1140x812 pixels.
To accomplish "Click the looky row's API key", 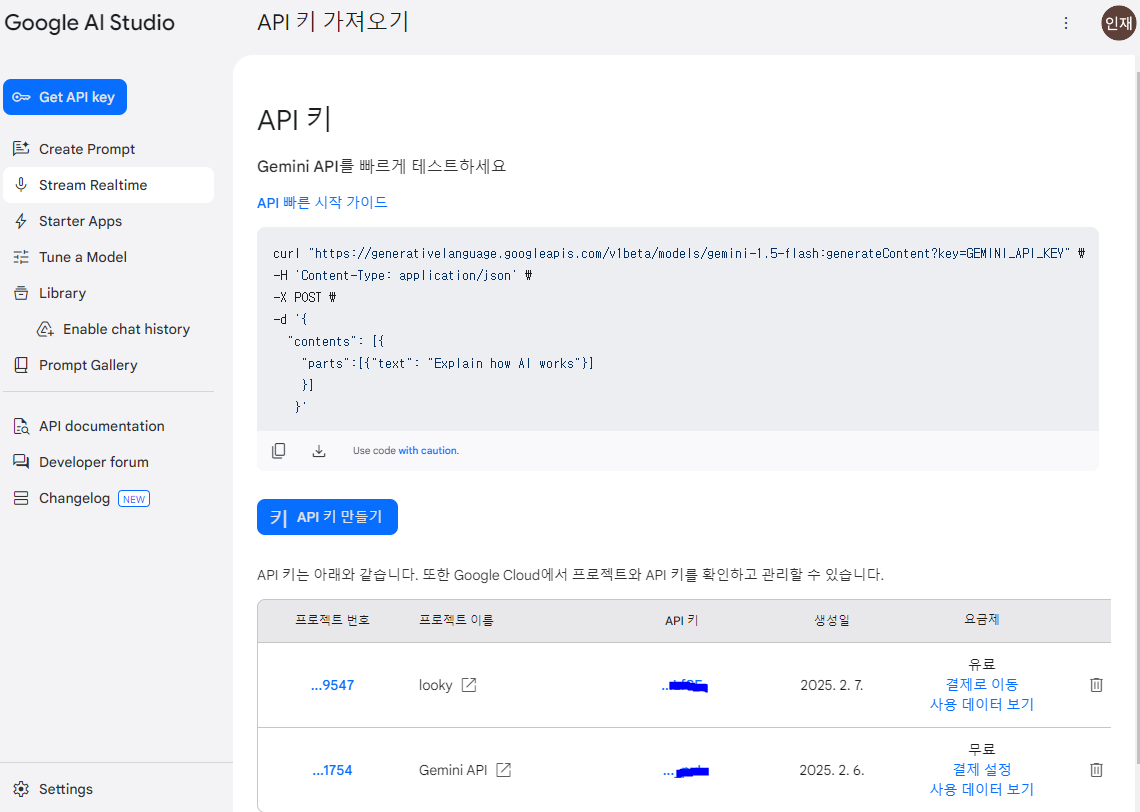I will tap(685, 685).
